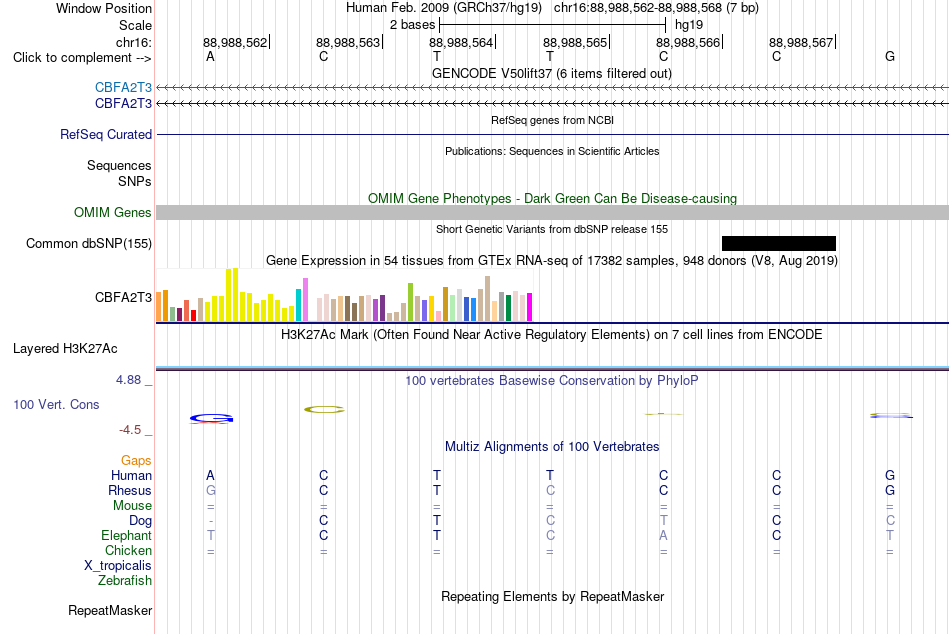
Task: Click the SNPs track label
Action: pos(135,181)
